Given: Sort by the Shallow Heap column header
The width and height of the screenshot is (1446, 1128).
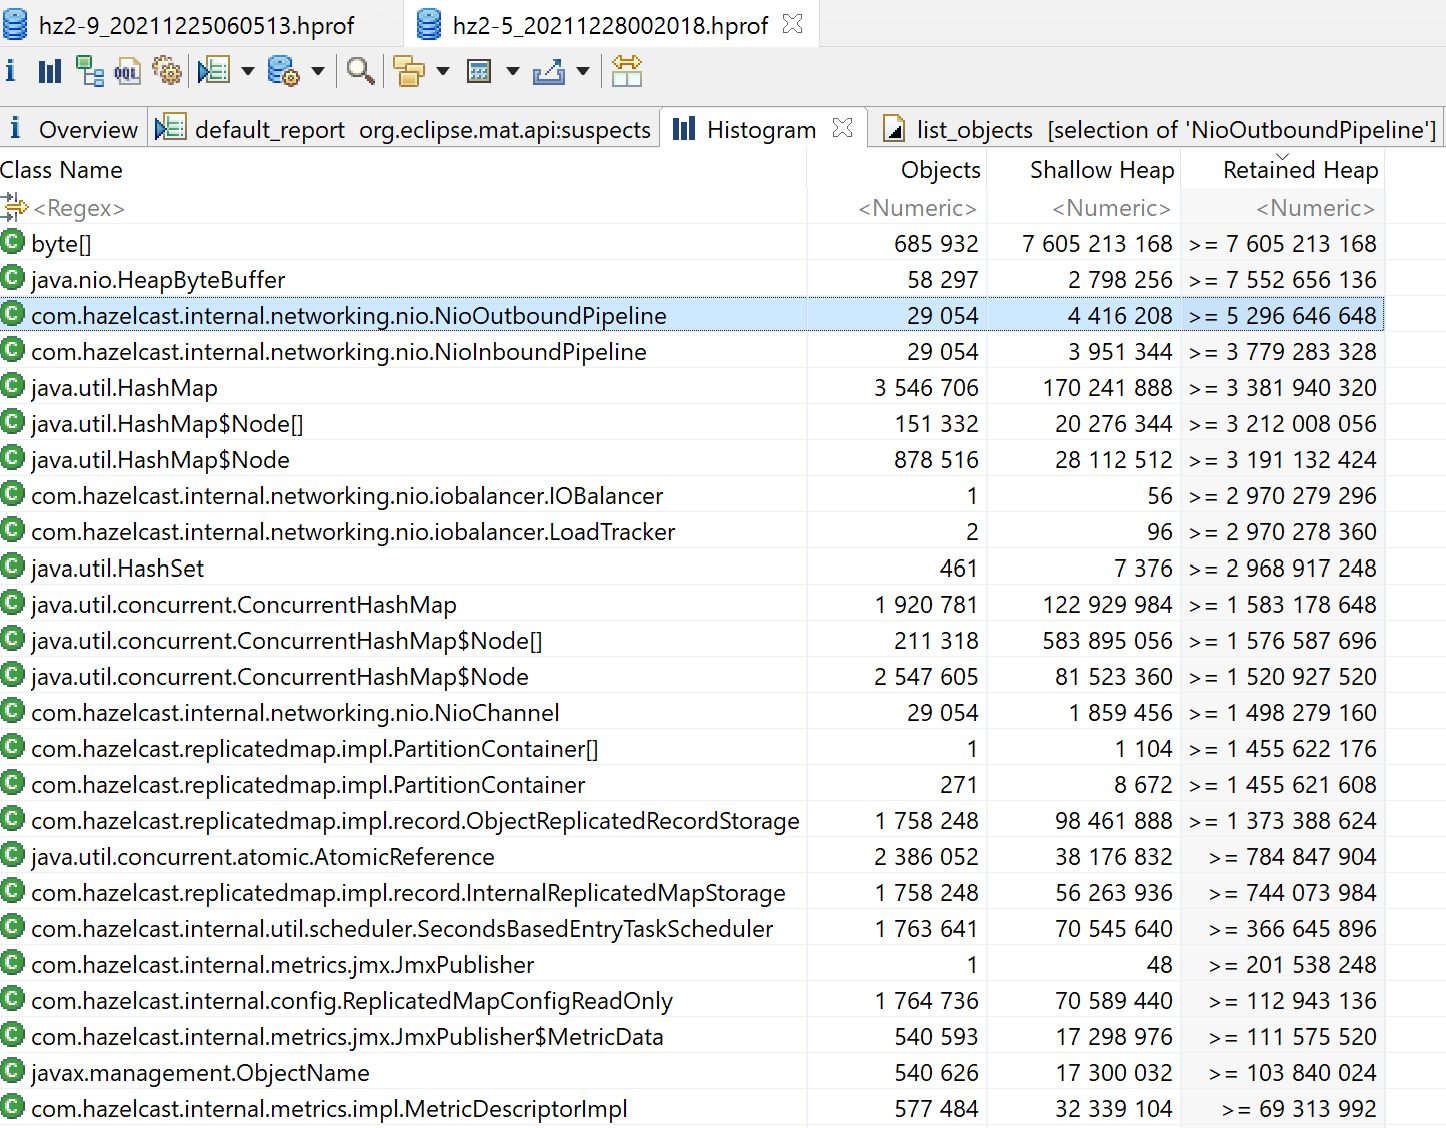Looking at the screenshot, I should click(1102, 169).
